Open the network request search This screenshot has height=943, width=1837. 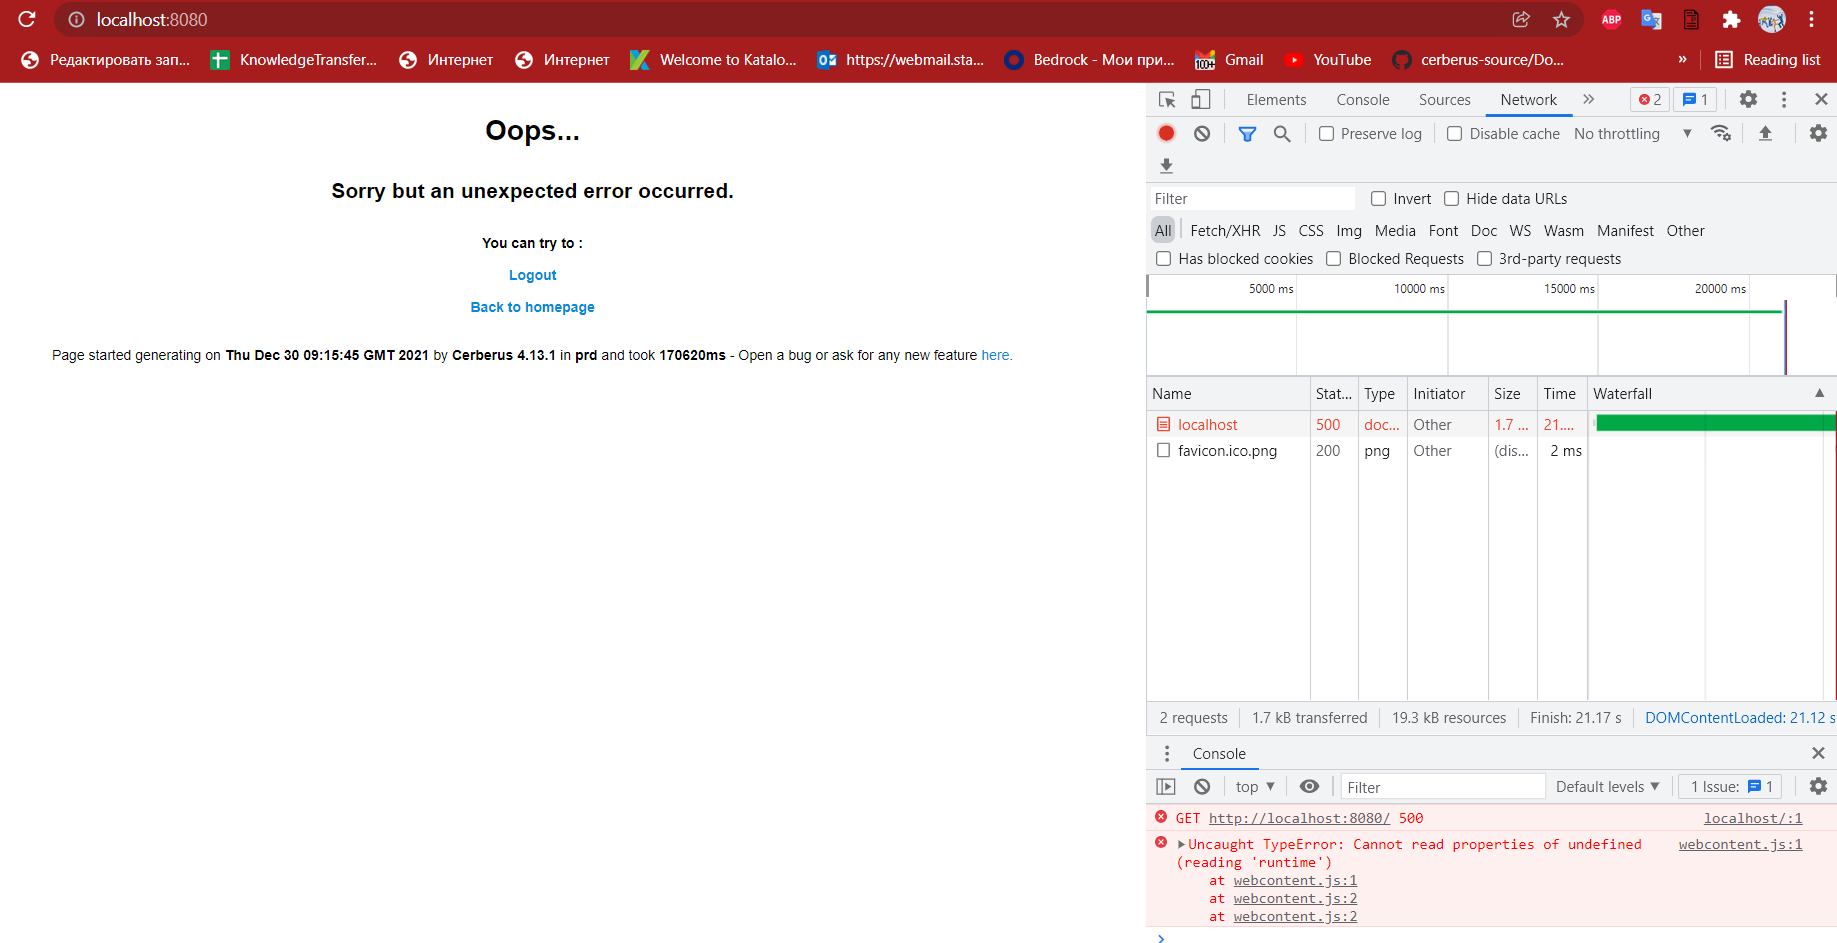tap(1282, 133)
